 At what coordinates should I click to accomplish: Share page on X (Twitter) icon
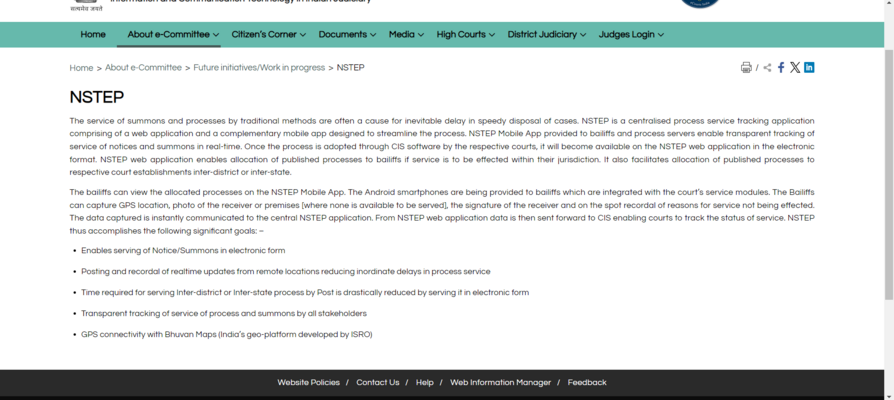point(795,68)
